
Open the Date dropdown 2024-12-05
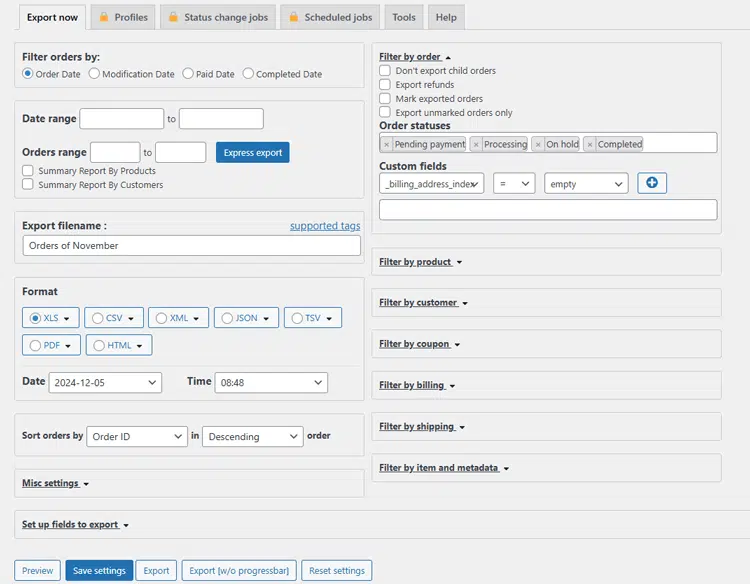105,383
